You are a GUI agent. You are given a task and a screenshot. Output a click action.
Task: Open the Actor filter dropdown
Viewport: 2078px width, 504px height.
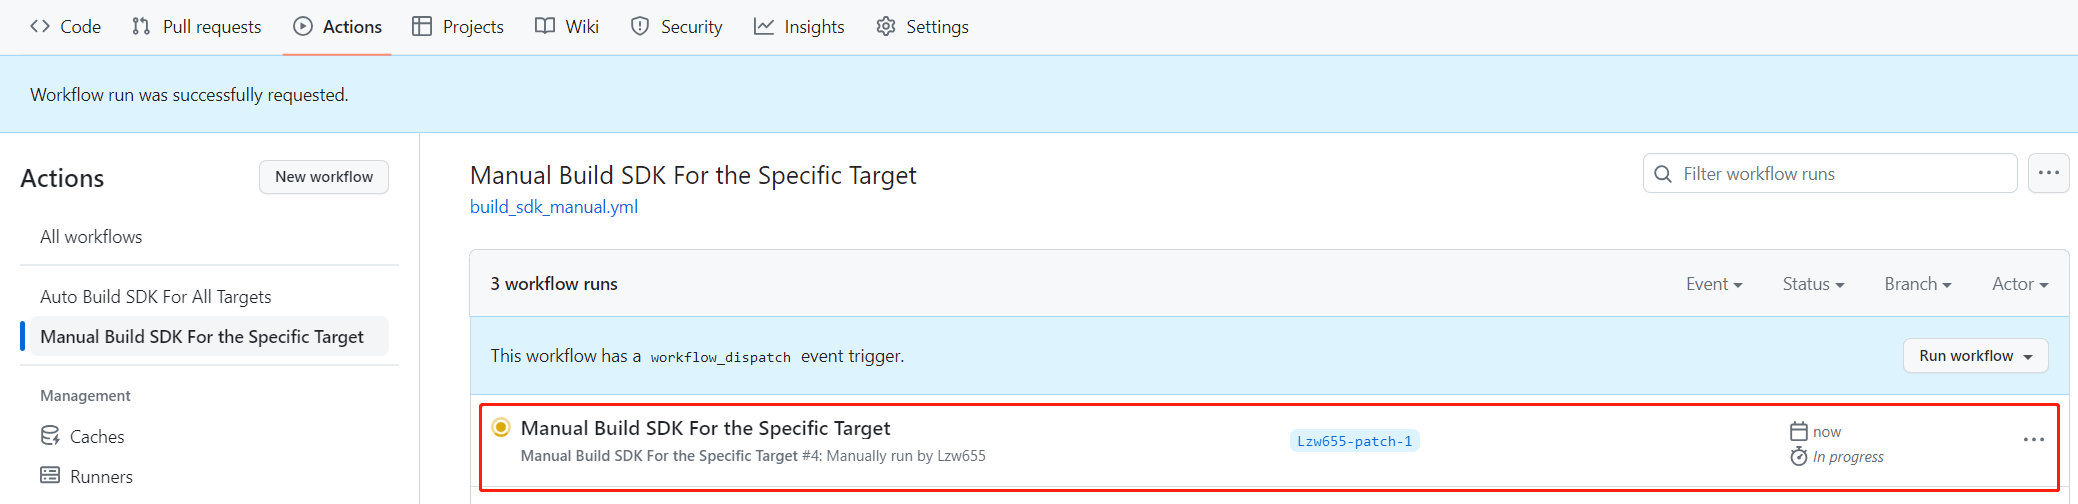click(x=2019, y=284)
